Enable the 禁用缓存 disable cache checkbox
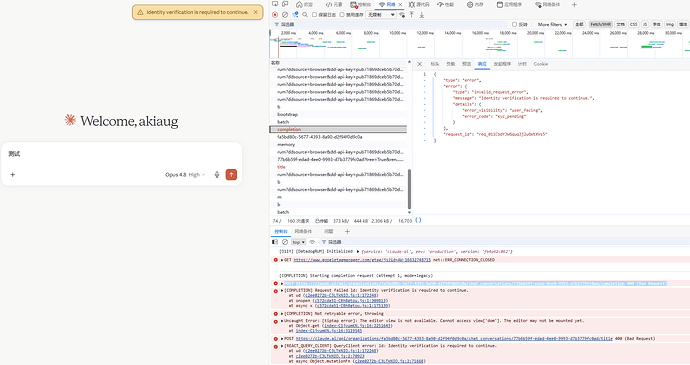 pyautogui.click(x=342, y=15)
